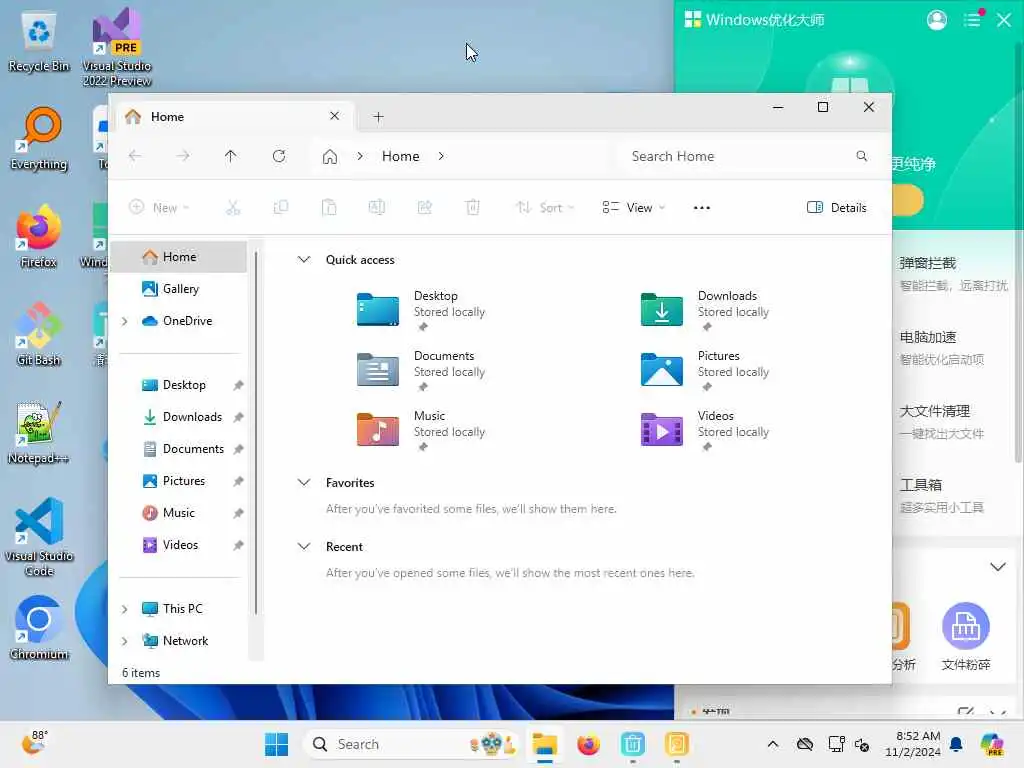The height and width of the screenshot is (768, 1024).
Task: Open the Sort dropdown menu
Action: 545,208
